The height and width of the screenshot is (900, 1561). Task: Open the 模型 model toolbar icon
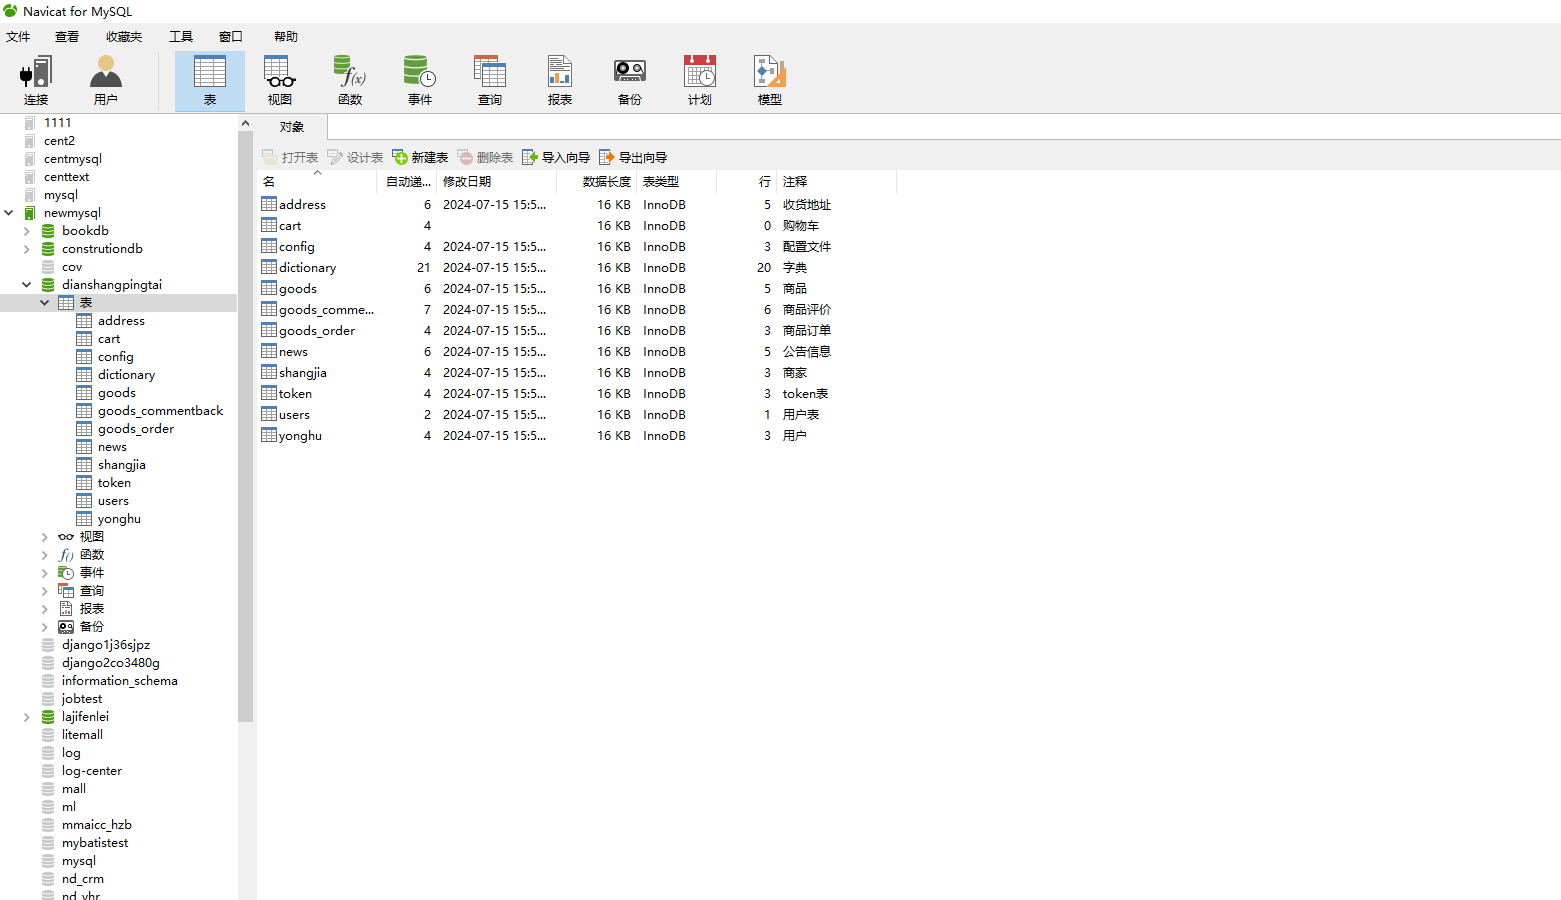[770, 81]
